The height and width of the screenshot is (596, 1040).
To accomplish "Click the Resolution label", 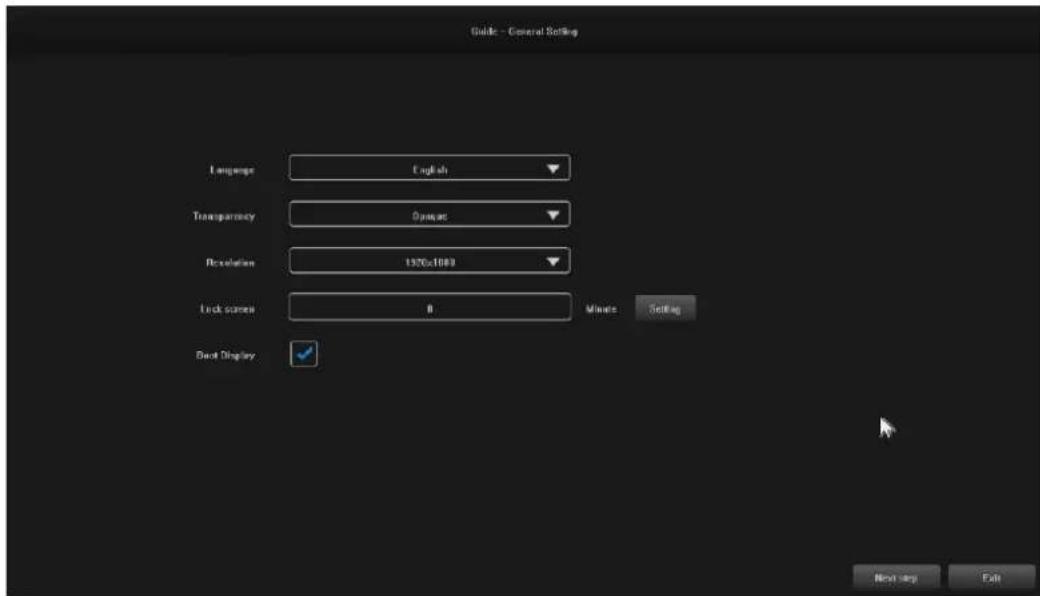I will [x=230, y=263].
